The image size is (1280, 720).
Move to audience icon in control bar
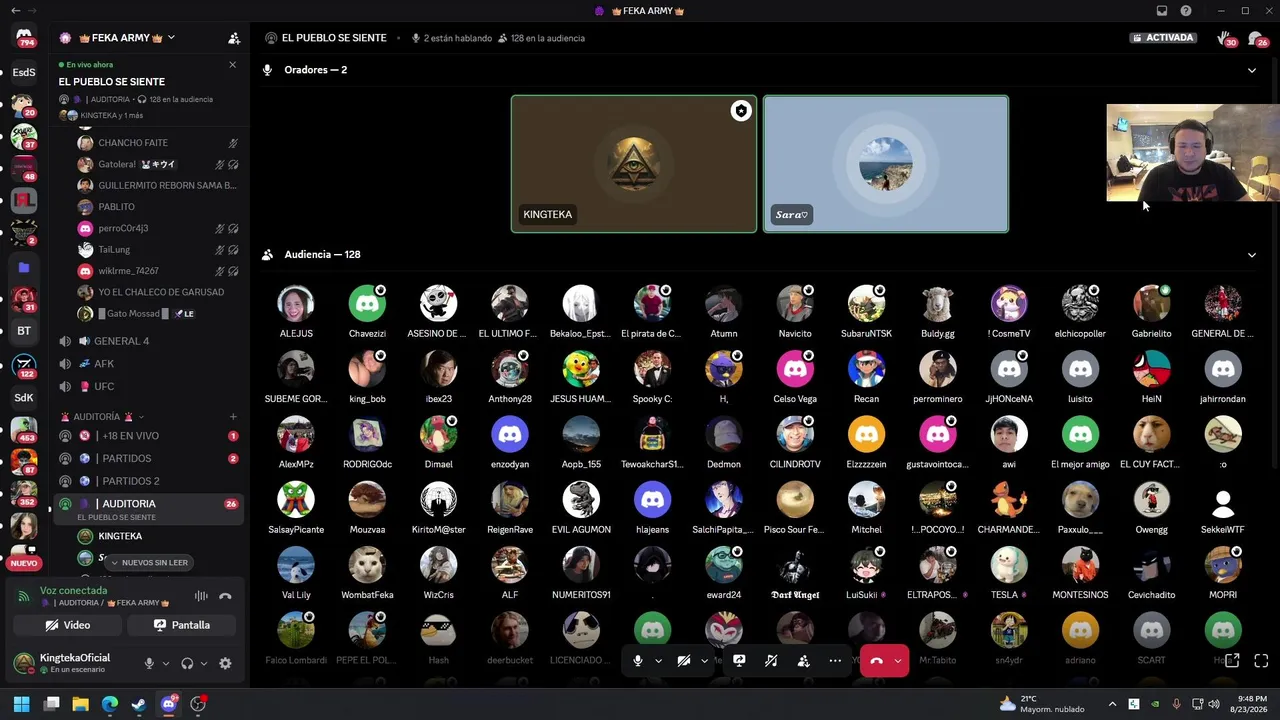tap(803, 660)
